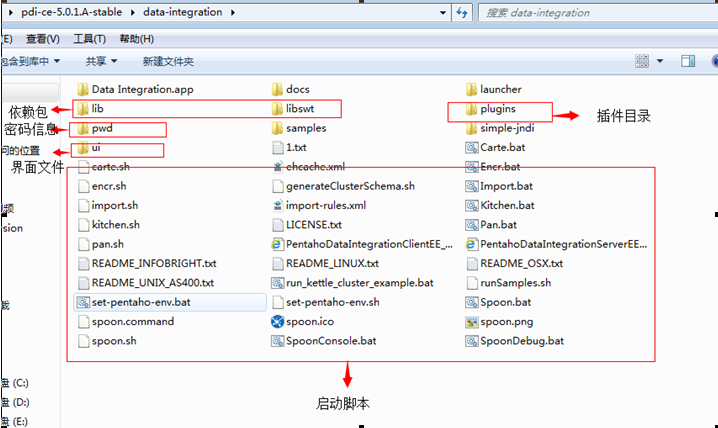Select the kitchen.sh file name

(115, 225)
